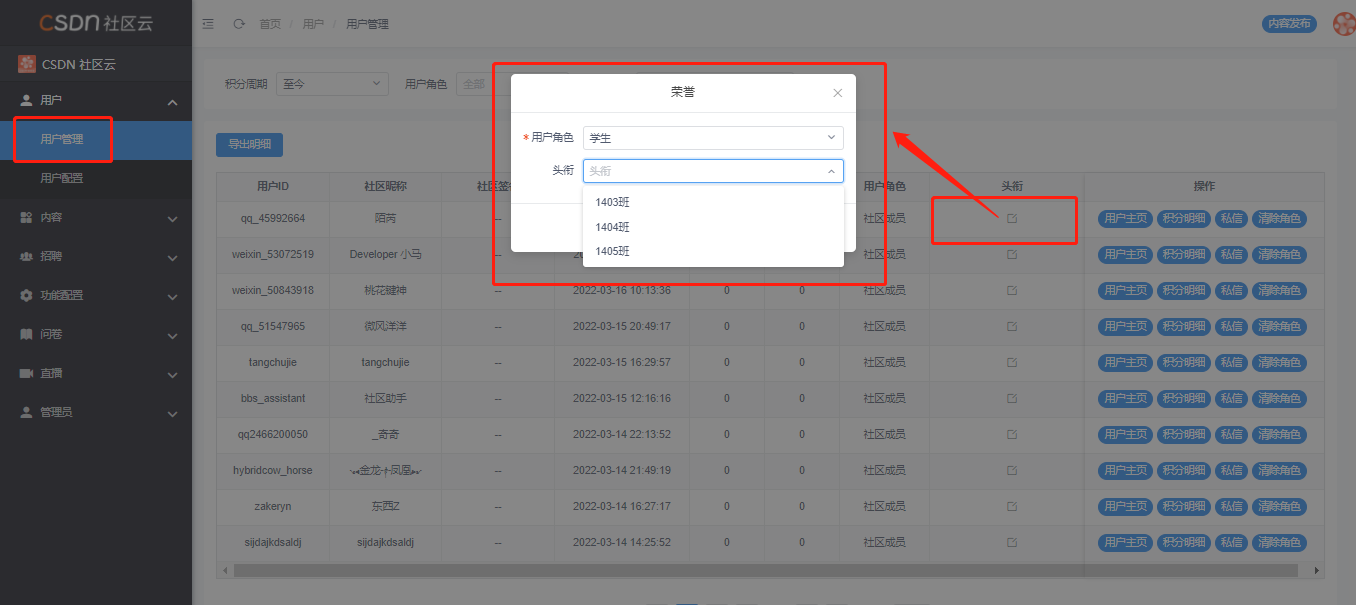Expand the 直播 sidebar section chevron
The image size is (1356, 605).
[x=172, y=375]
